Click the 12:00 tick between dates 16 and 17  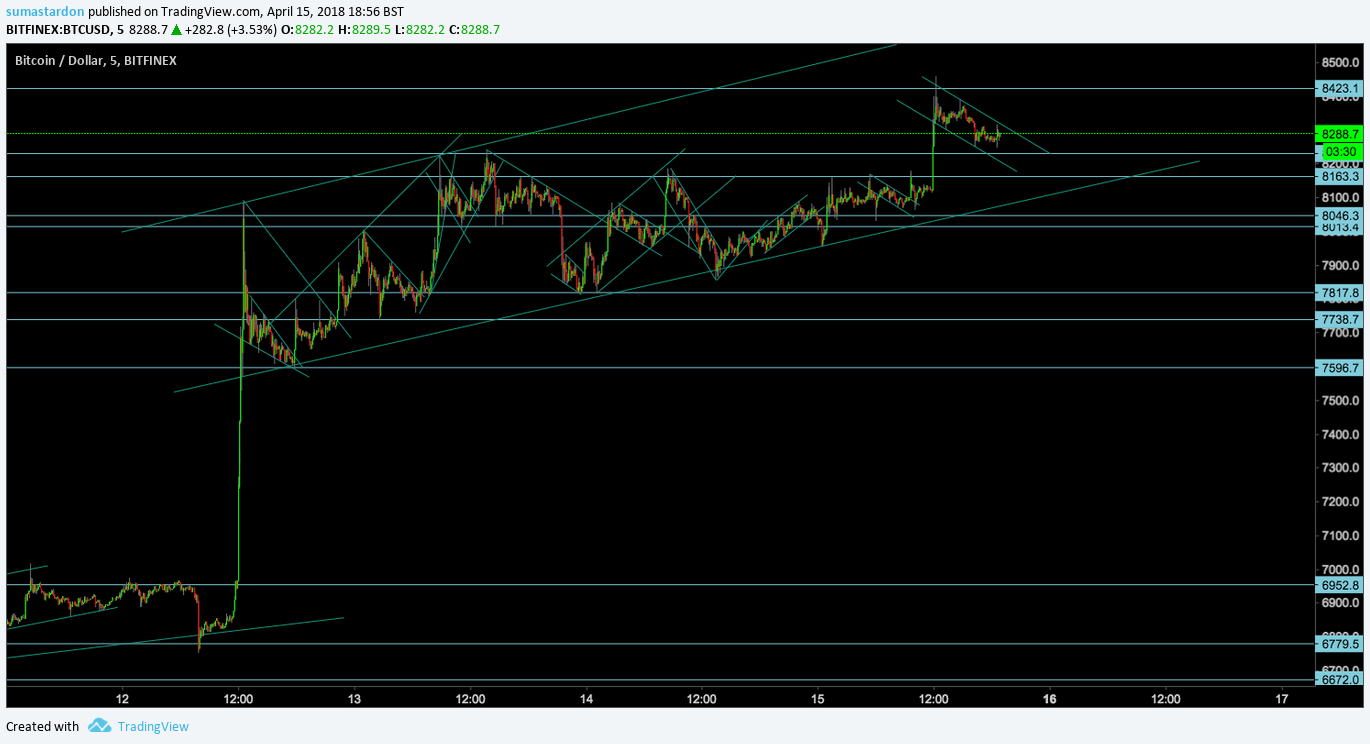[x=1166, y=699]
